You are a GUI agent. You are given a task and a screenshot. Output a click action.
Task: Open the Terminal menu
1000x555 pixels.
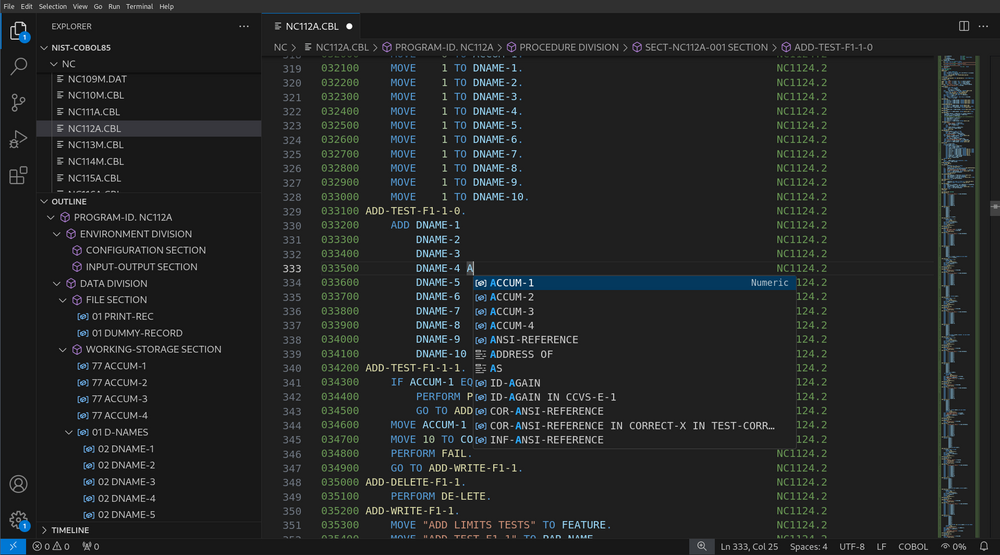click(x=139, y=6)
